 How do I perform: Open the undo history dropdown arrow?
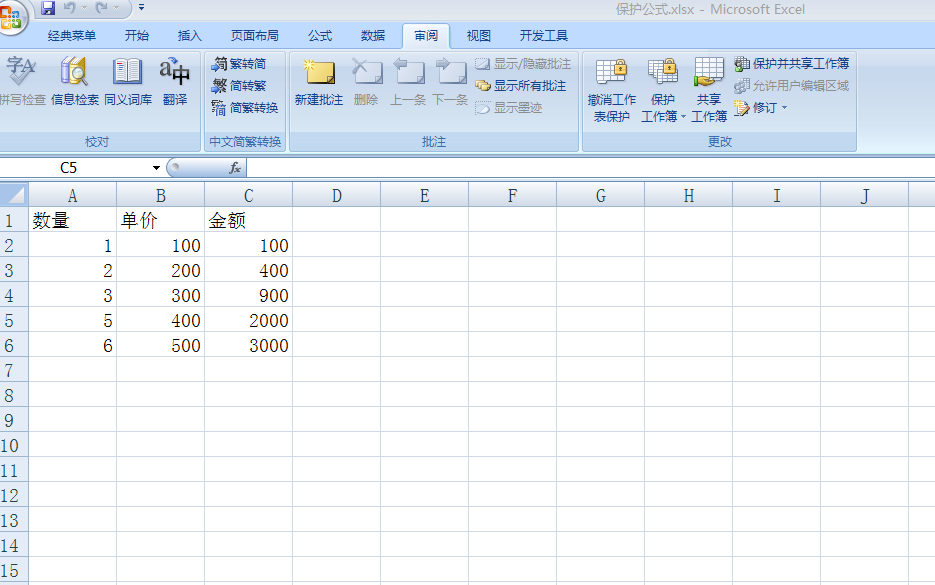(x=84, y=8)
